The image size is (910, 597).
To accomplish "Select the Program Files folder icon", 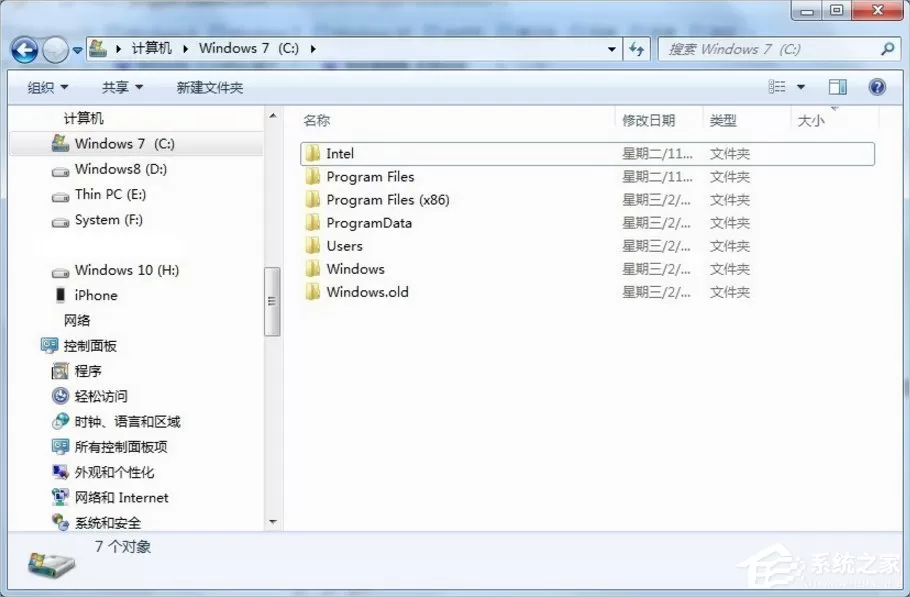I will (313, 176).
